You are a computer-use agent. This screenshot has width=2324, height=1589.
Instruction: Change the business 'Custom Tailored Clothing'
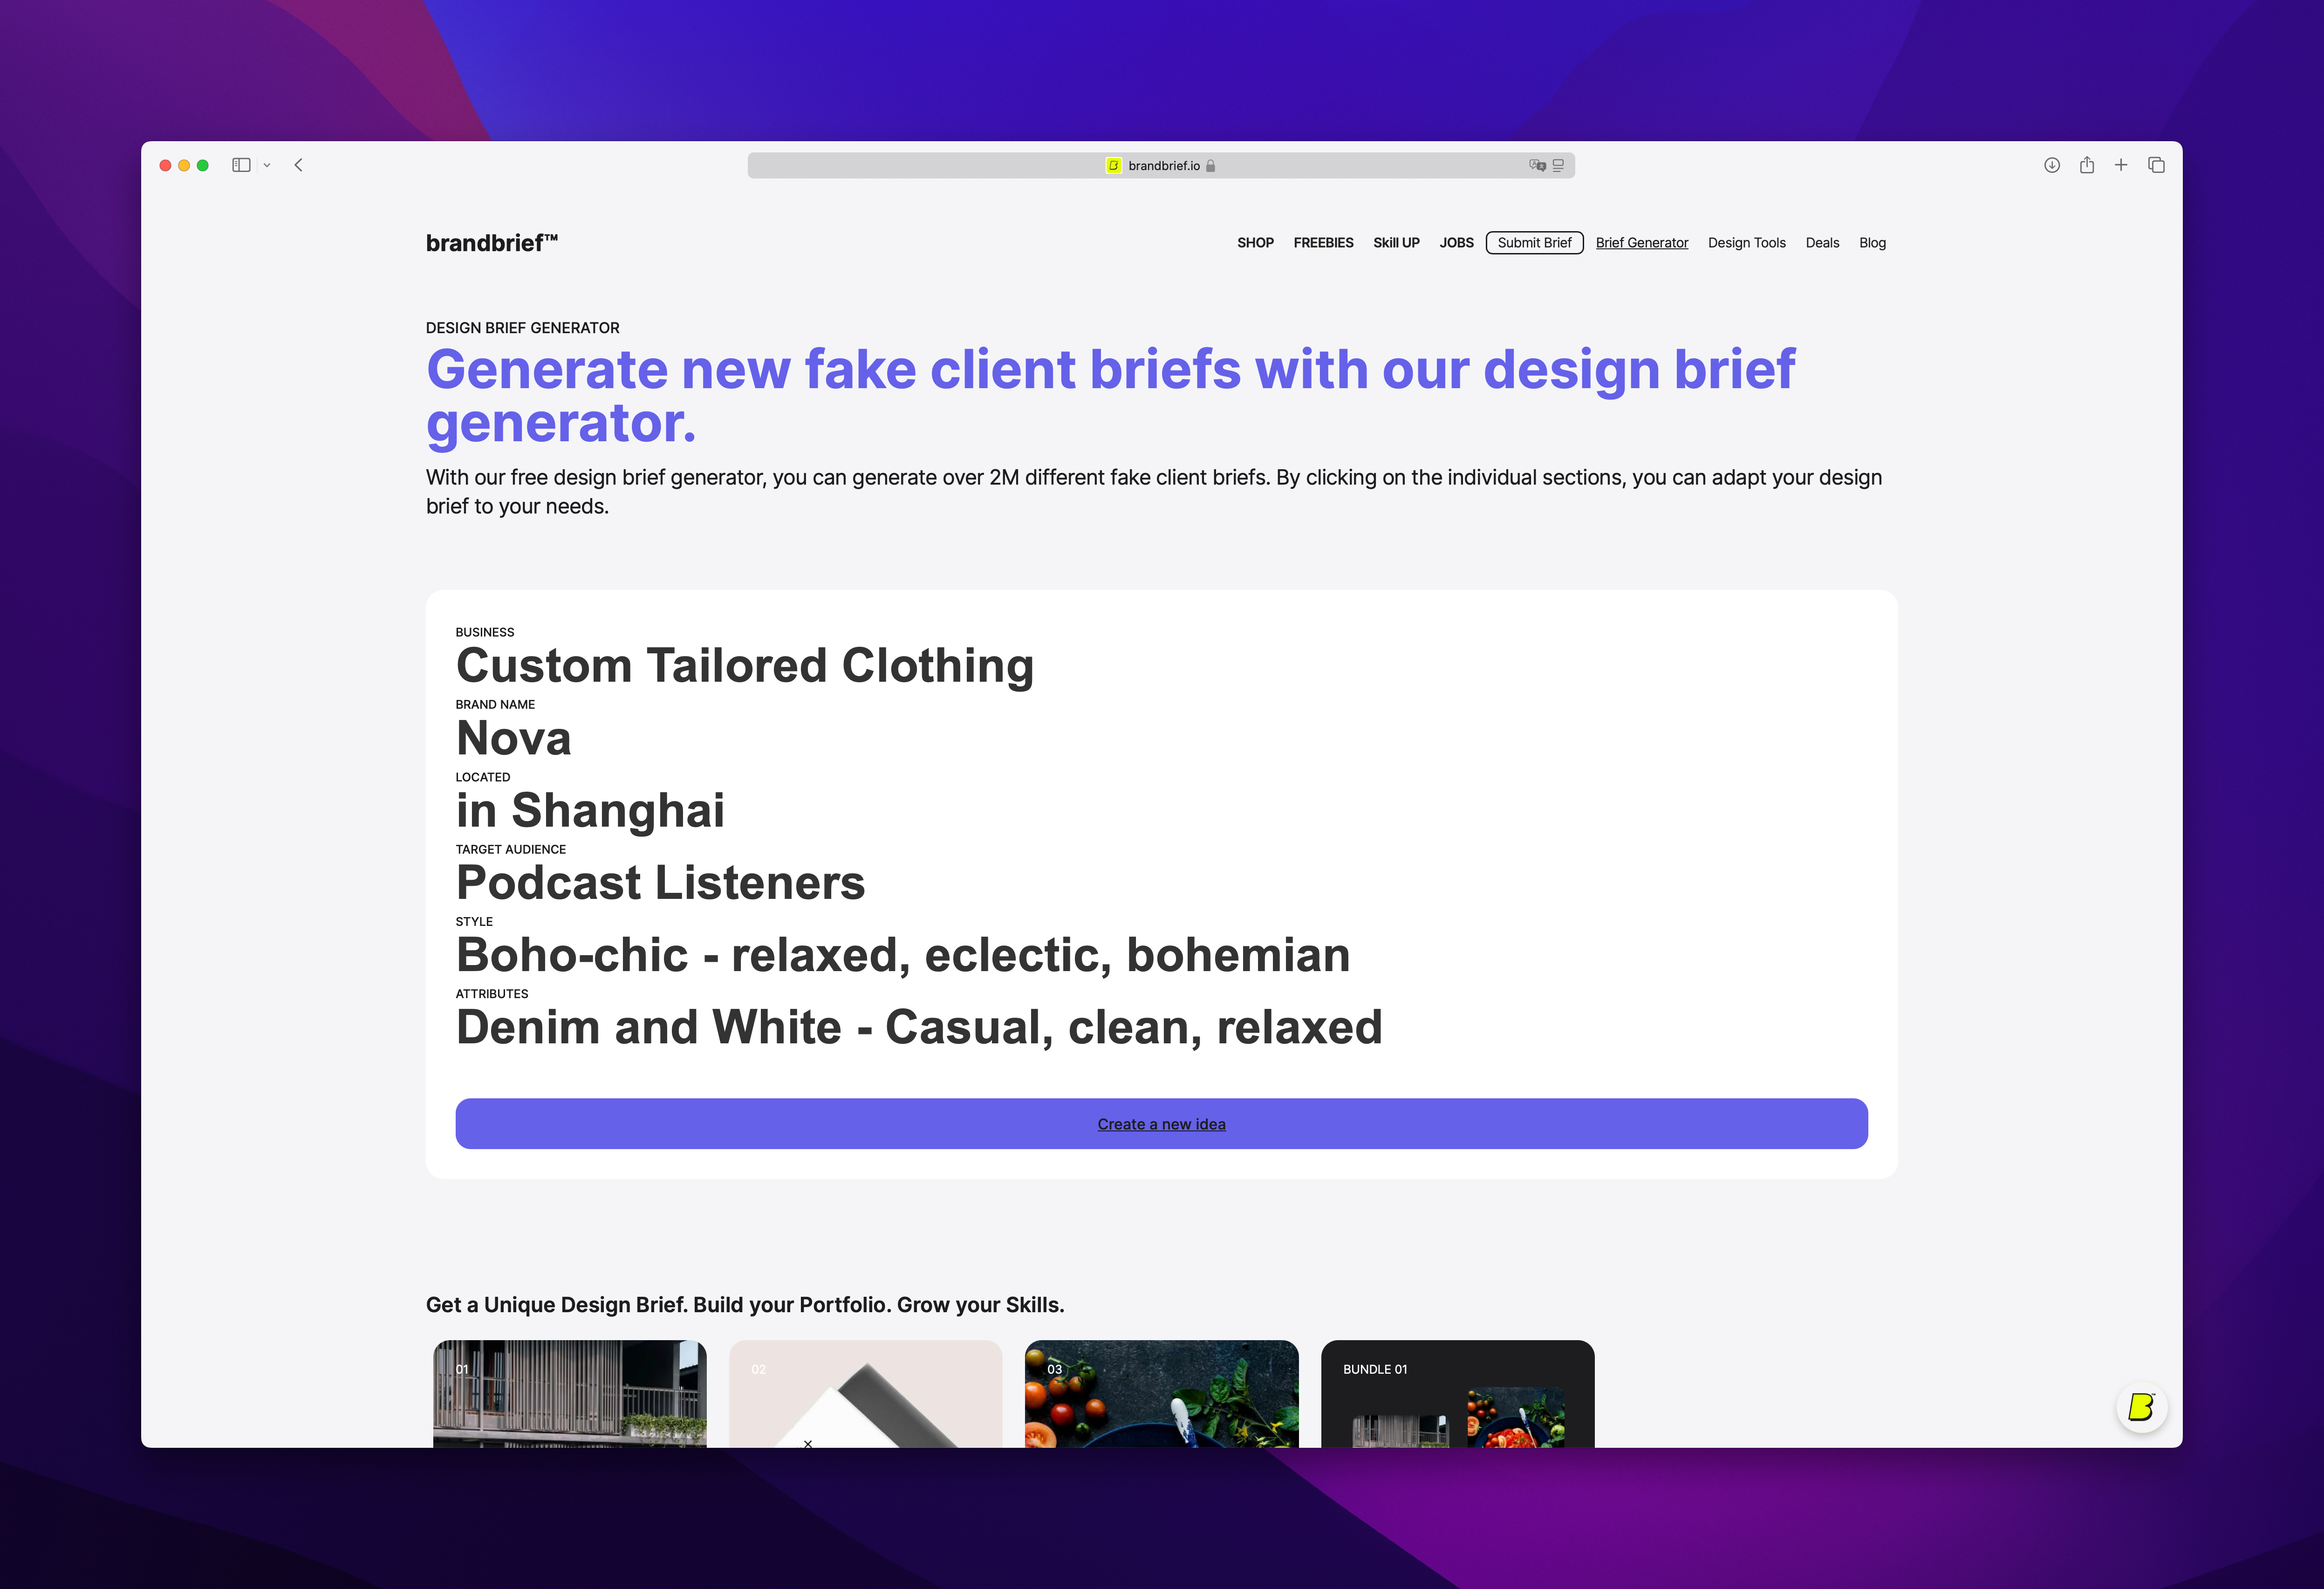coord(744,666)
